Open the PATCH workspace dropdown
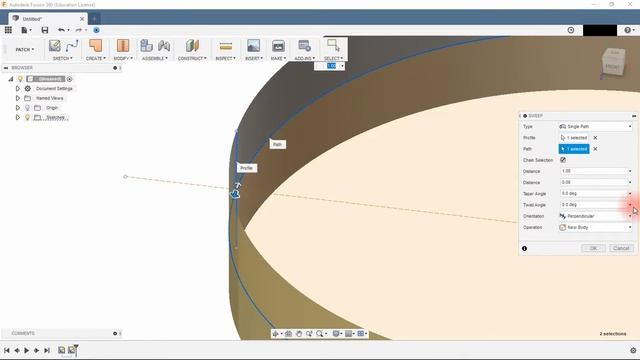Screen dimensions: 640x360 tap(24, 49)
